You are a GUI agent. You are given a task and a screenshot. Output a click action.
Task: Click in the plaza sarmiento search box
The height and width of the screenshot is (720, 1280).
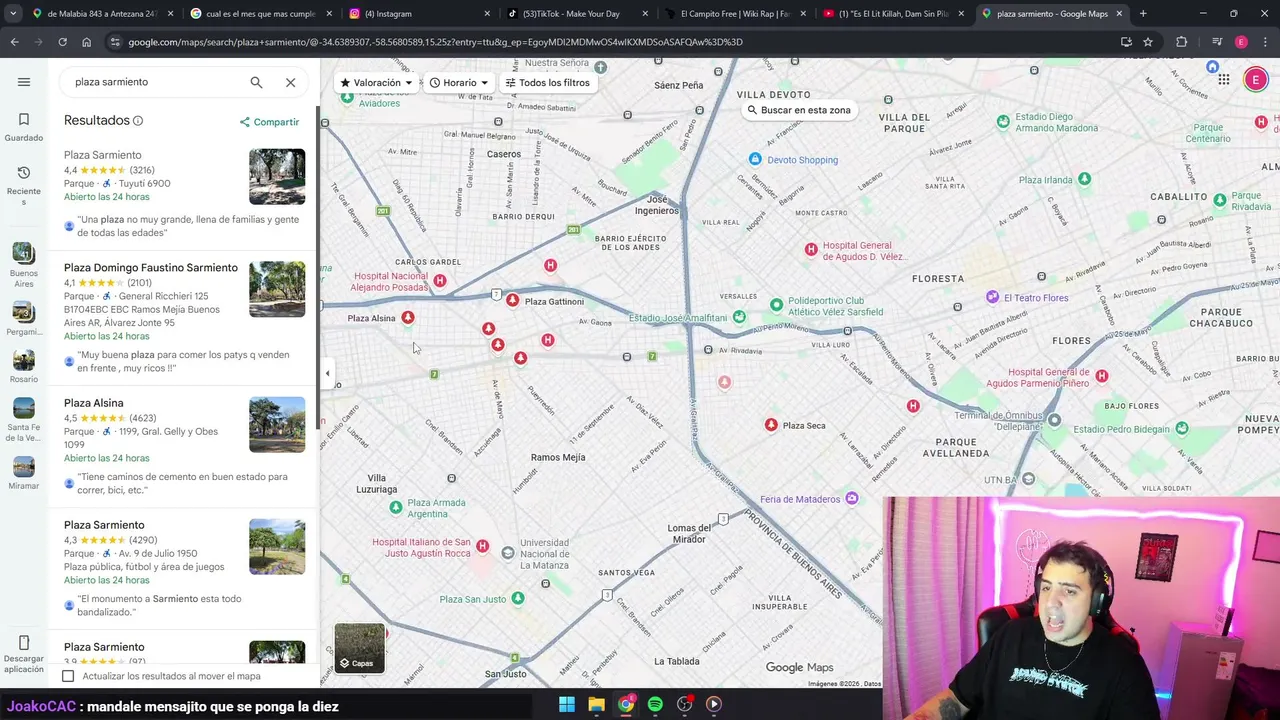(155, 82)
